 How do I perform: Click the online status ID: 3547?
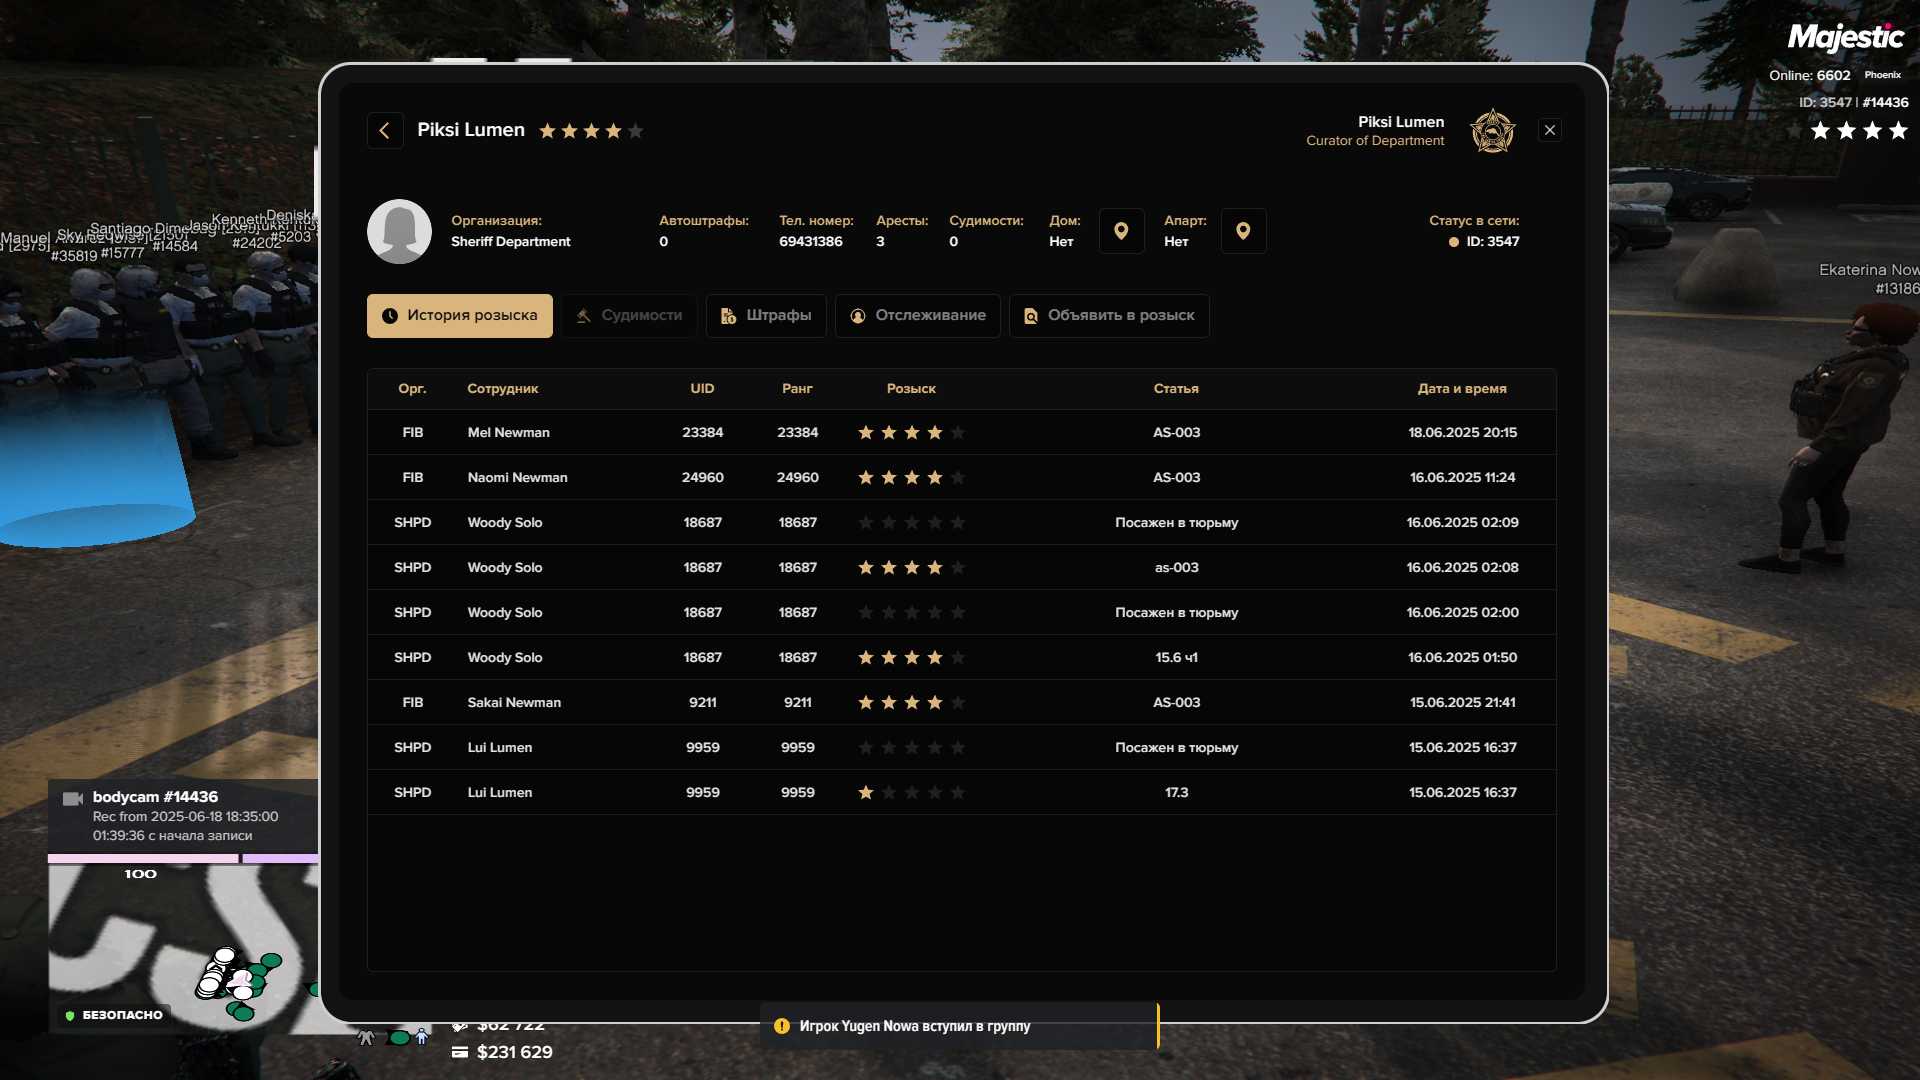click(1484, 242)
